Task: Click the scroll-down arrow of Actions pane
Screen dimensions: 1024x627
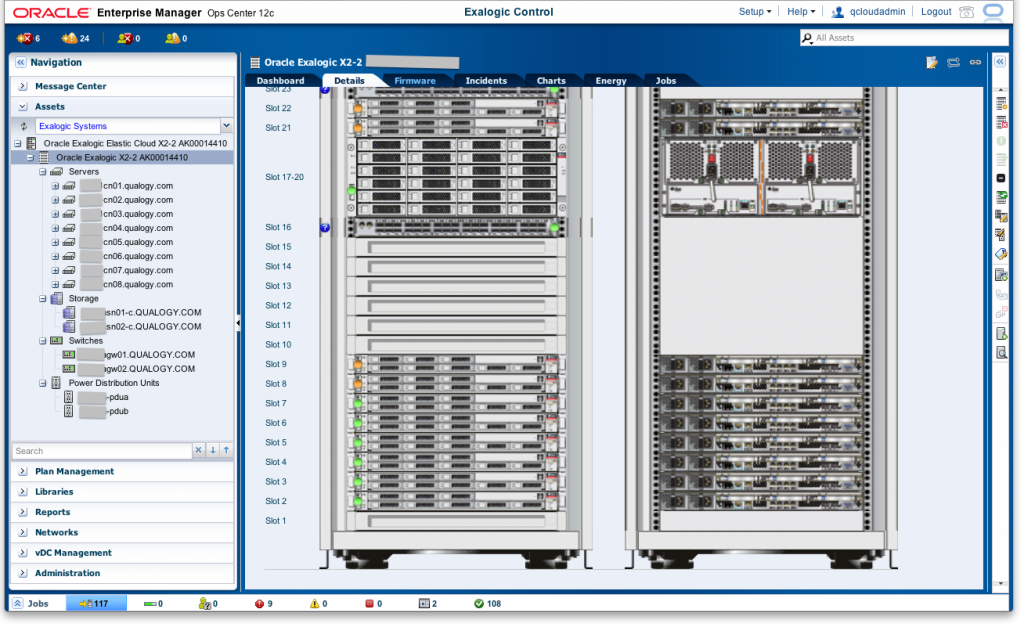Action: pyautogui.click(x=1000, y=584)
